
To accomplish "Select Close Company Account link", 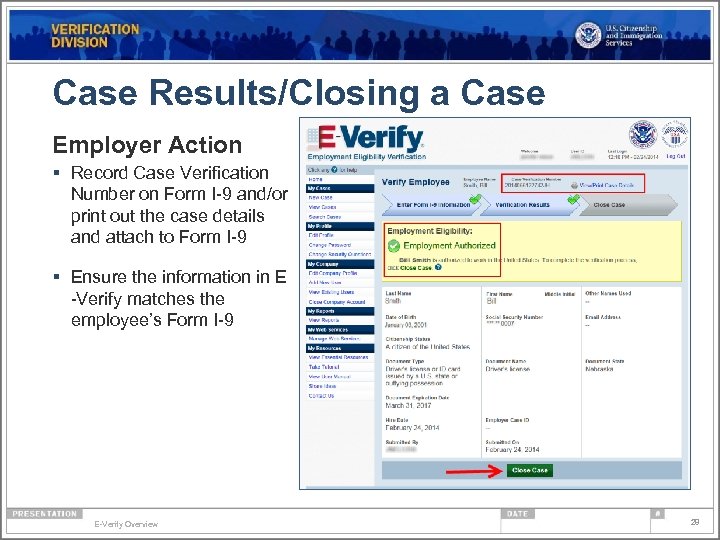I will pyautogui.click(x=337, y=302).
